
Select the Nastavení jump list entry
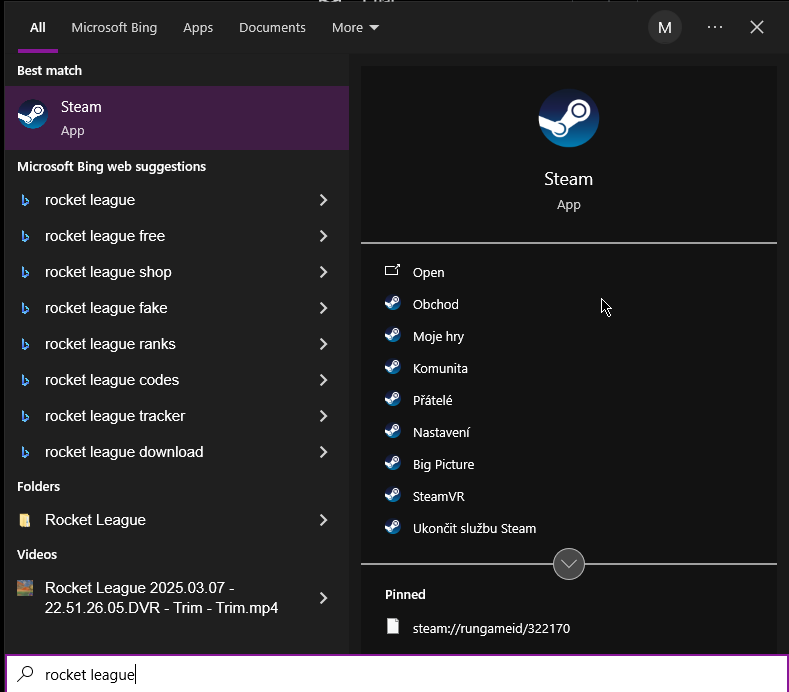click(441, 432)
